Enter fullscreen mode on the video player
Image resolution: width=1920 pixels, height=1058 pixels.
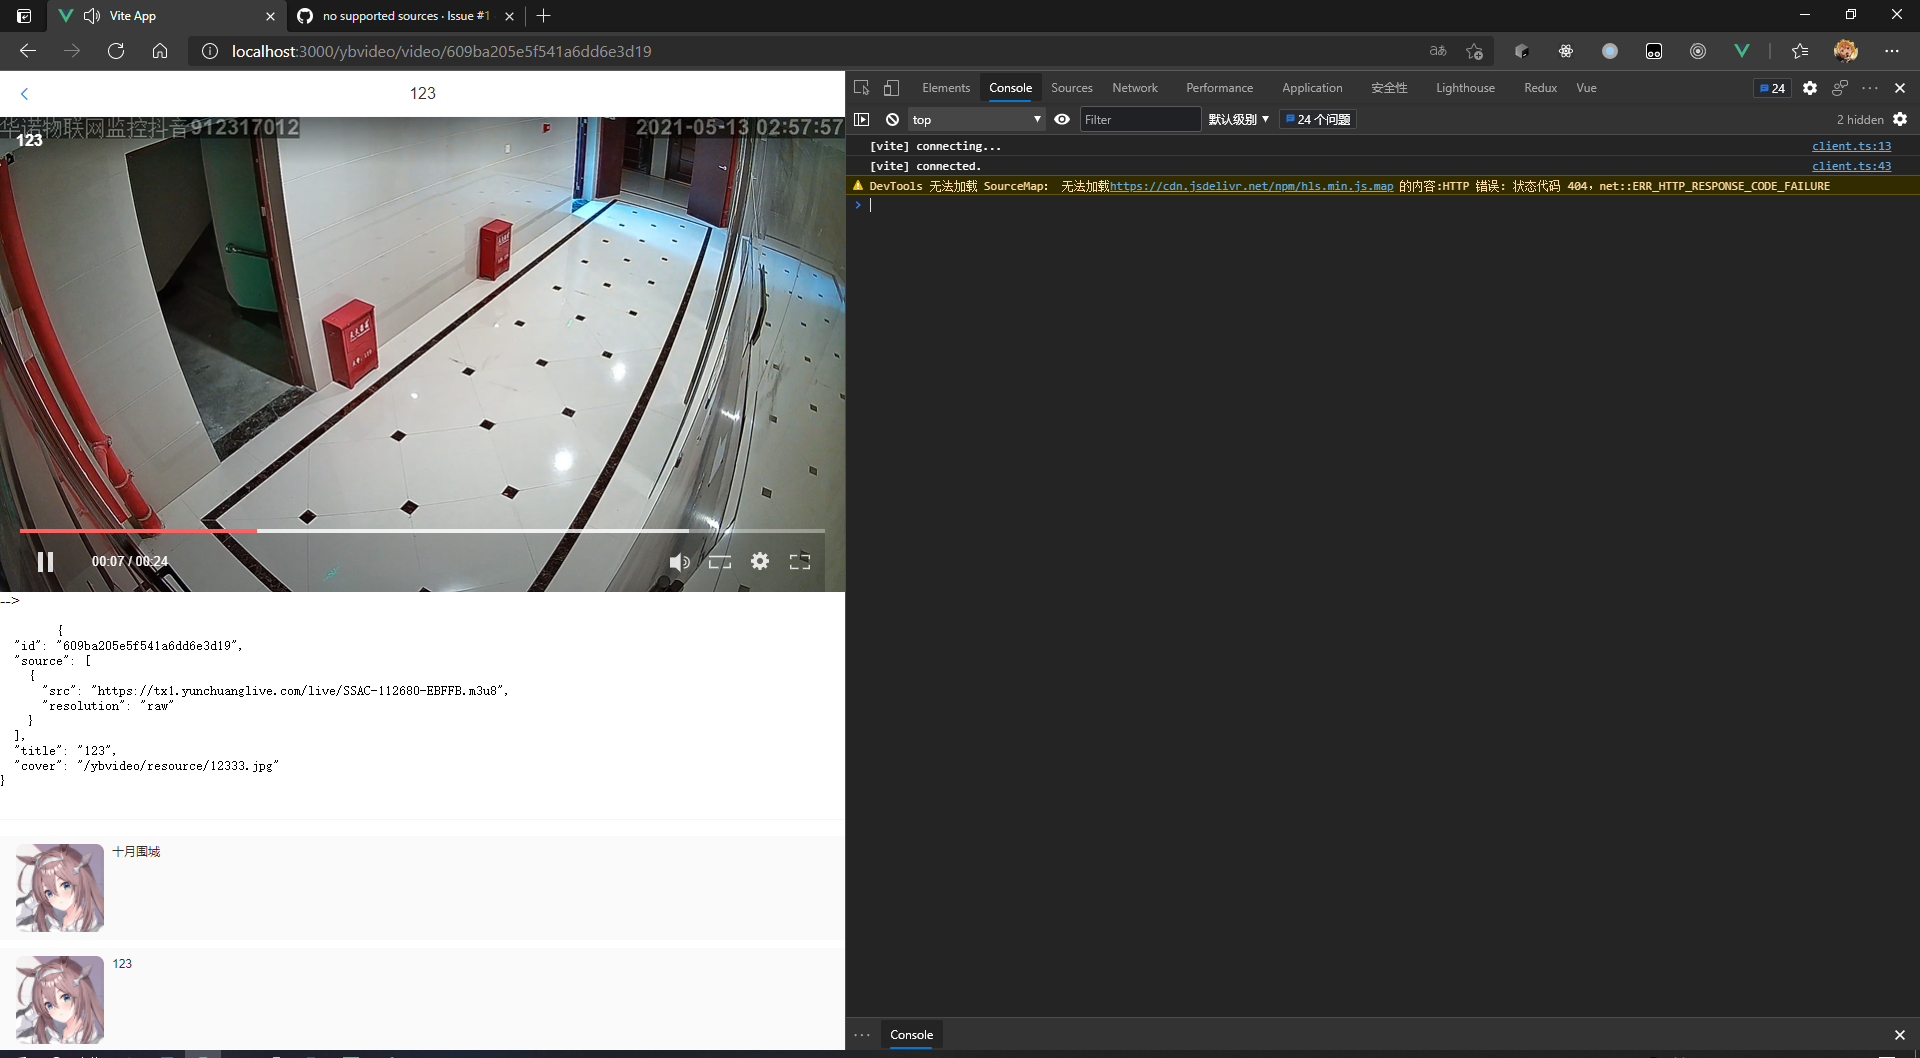[799, 561]
